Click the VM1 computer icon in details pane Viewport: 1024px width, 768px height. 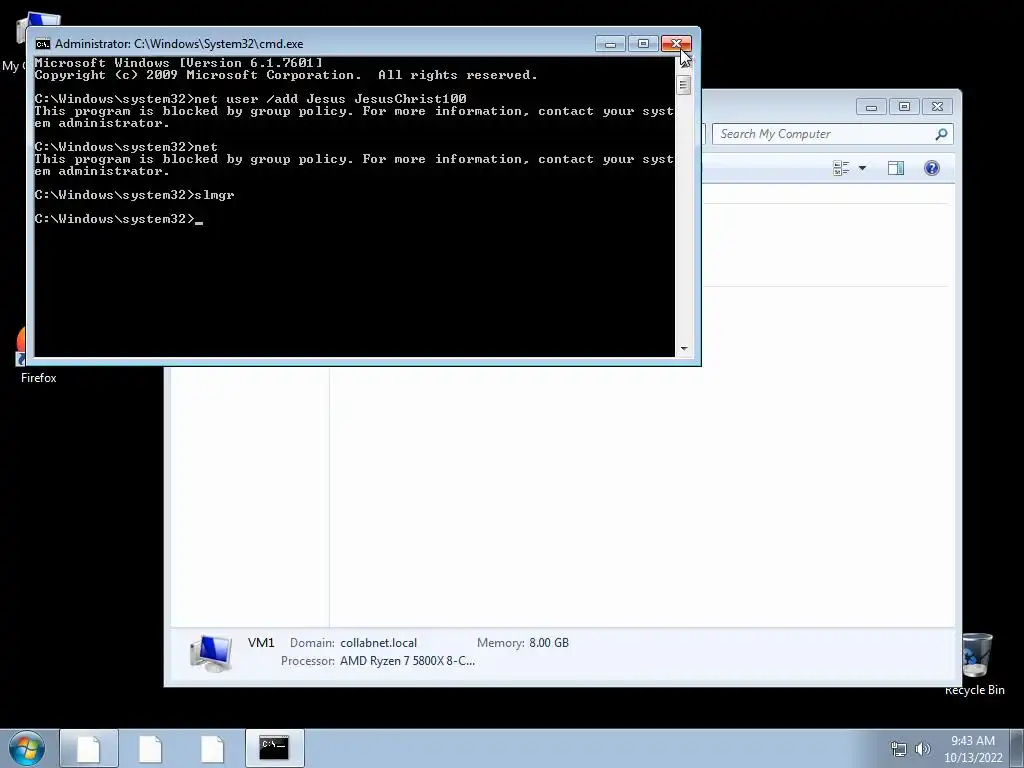click(x=211, y=653)
